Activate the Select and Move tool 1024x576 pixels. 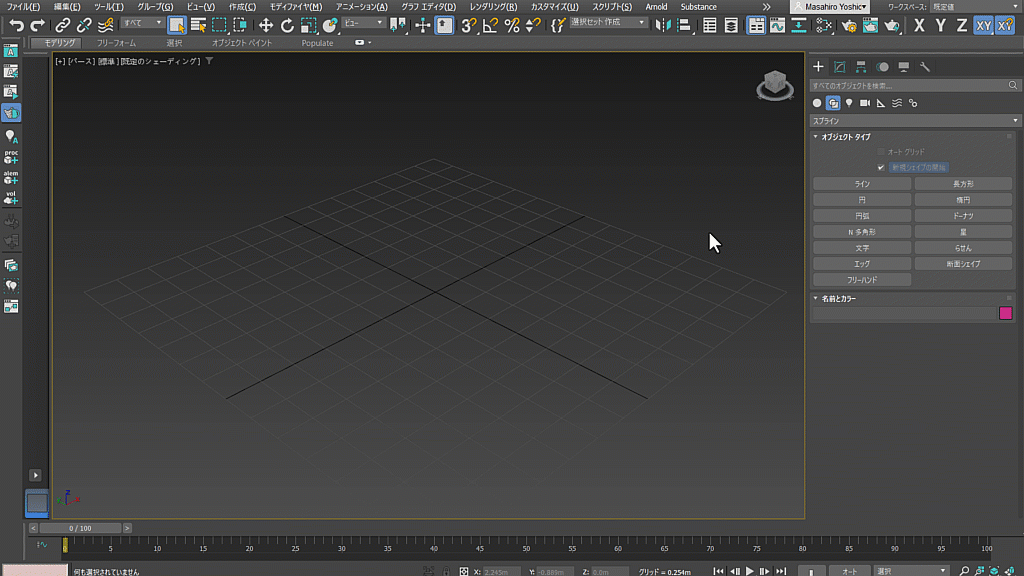point(265,25)
